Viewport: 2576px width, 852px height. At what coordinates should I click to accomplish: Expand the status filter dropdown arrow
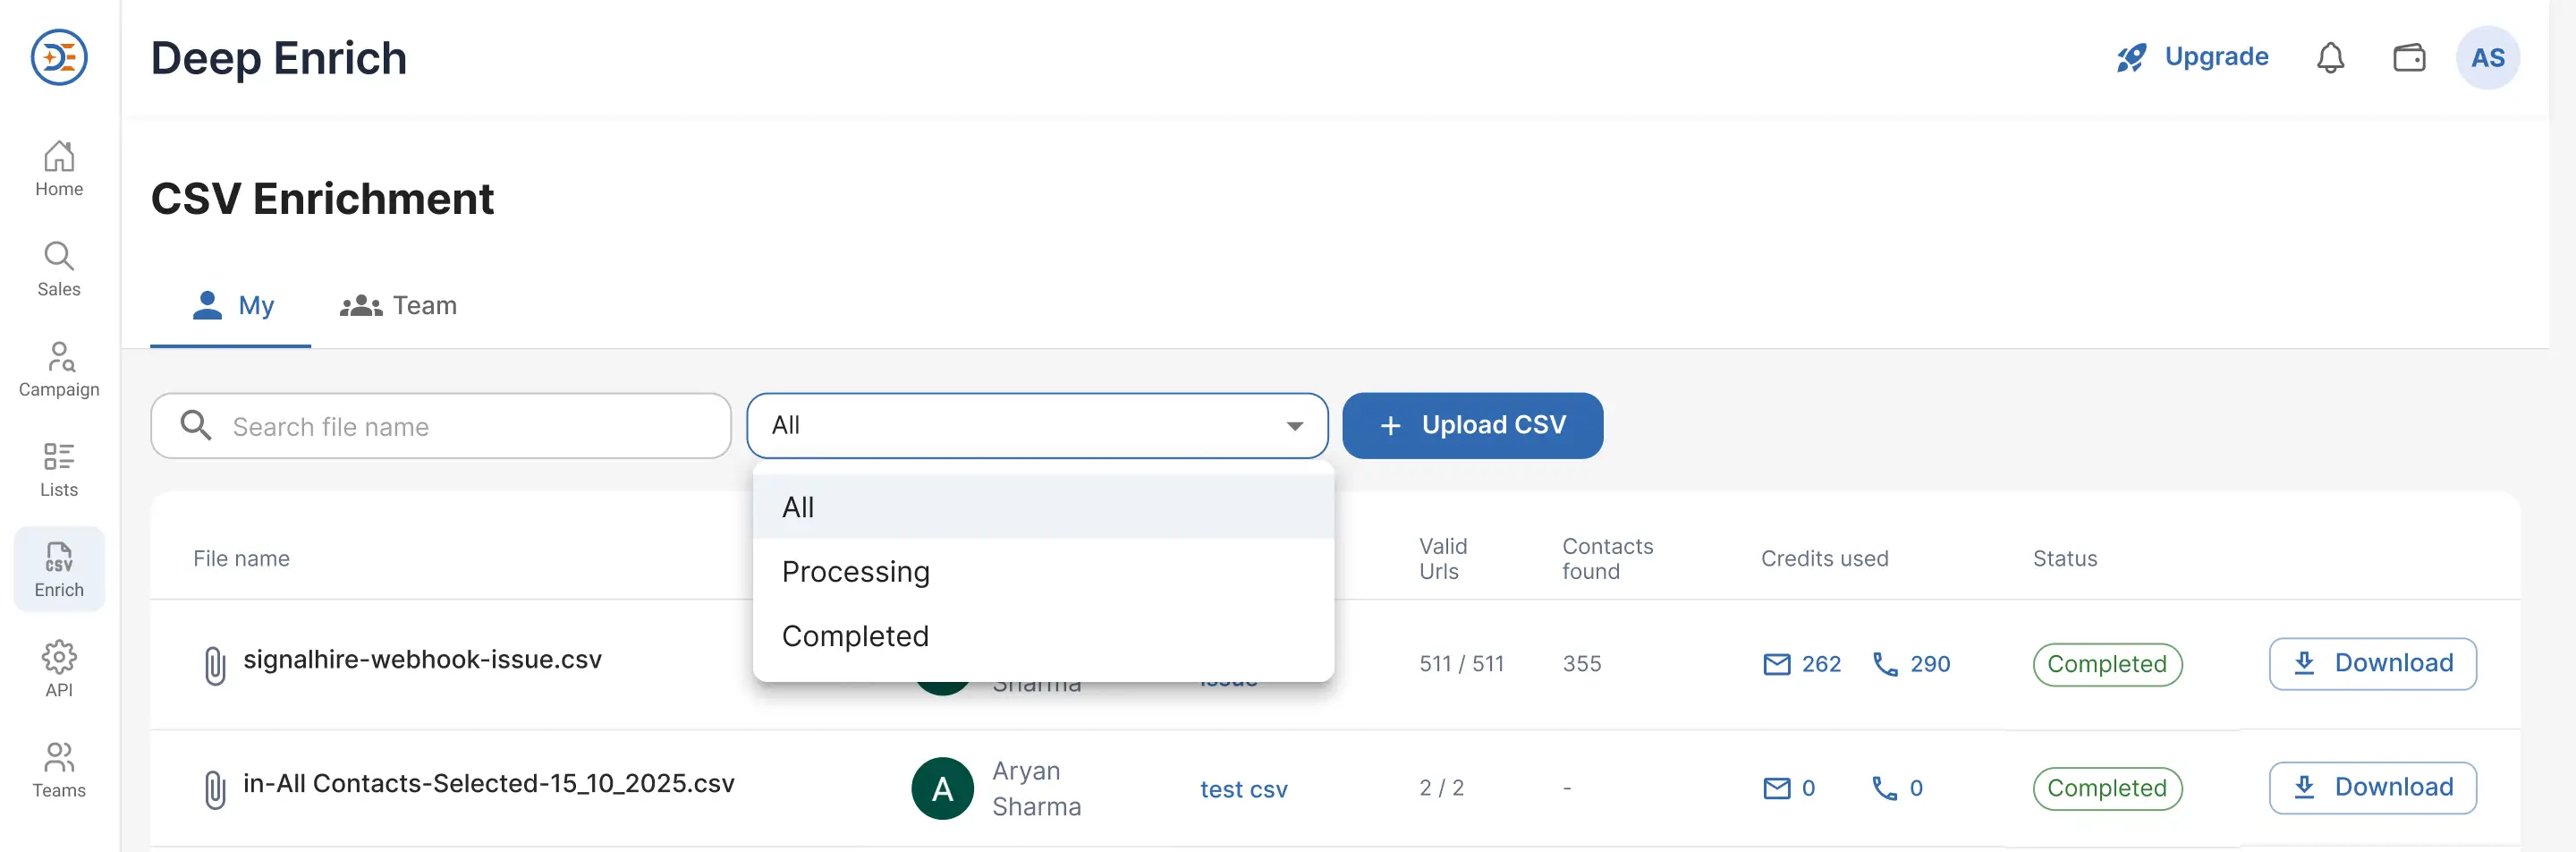(x=1294, y=426)
